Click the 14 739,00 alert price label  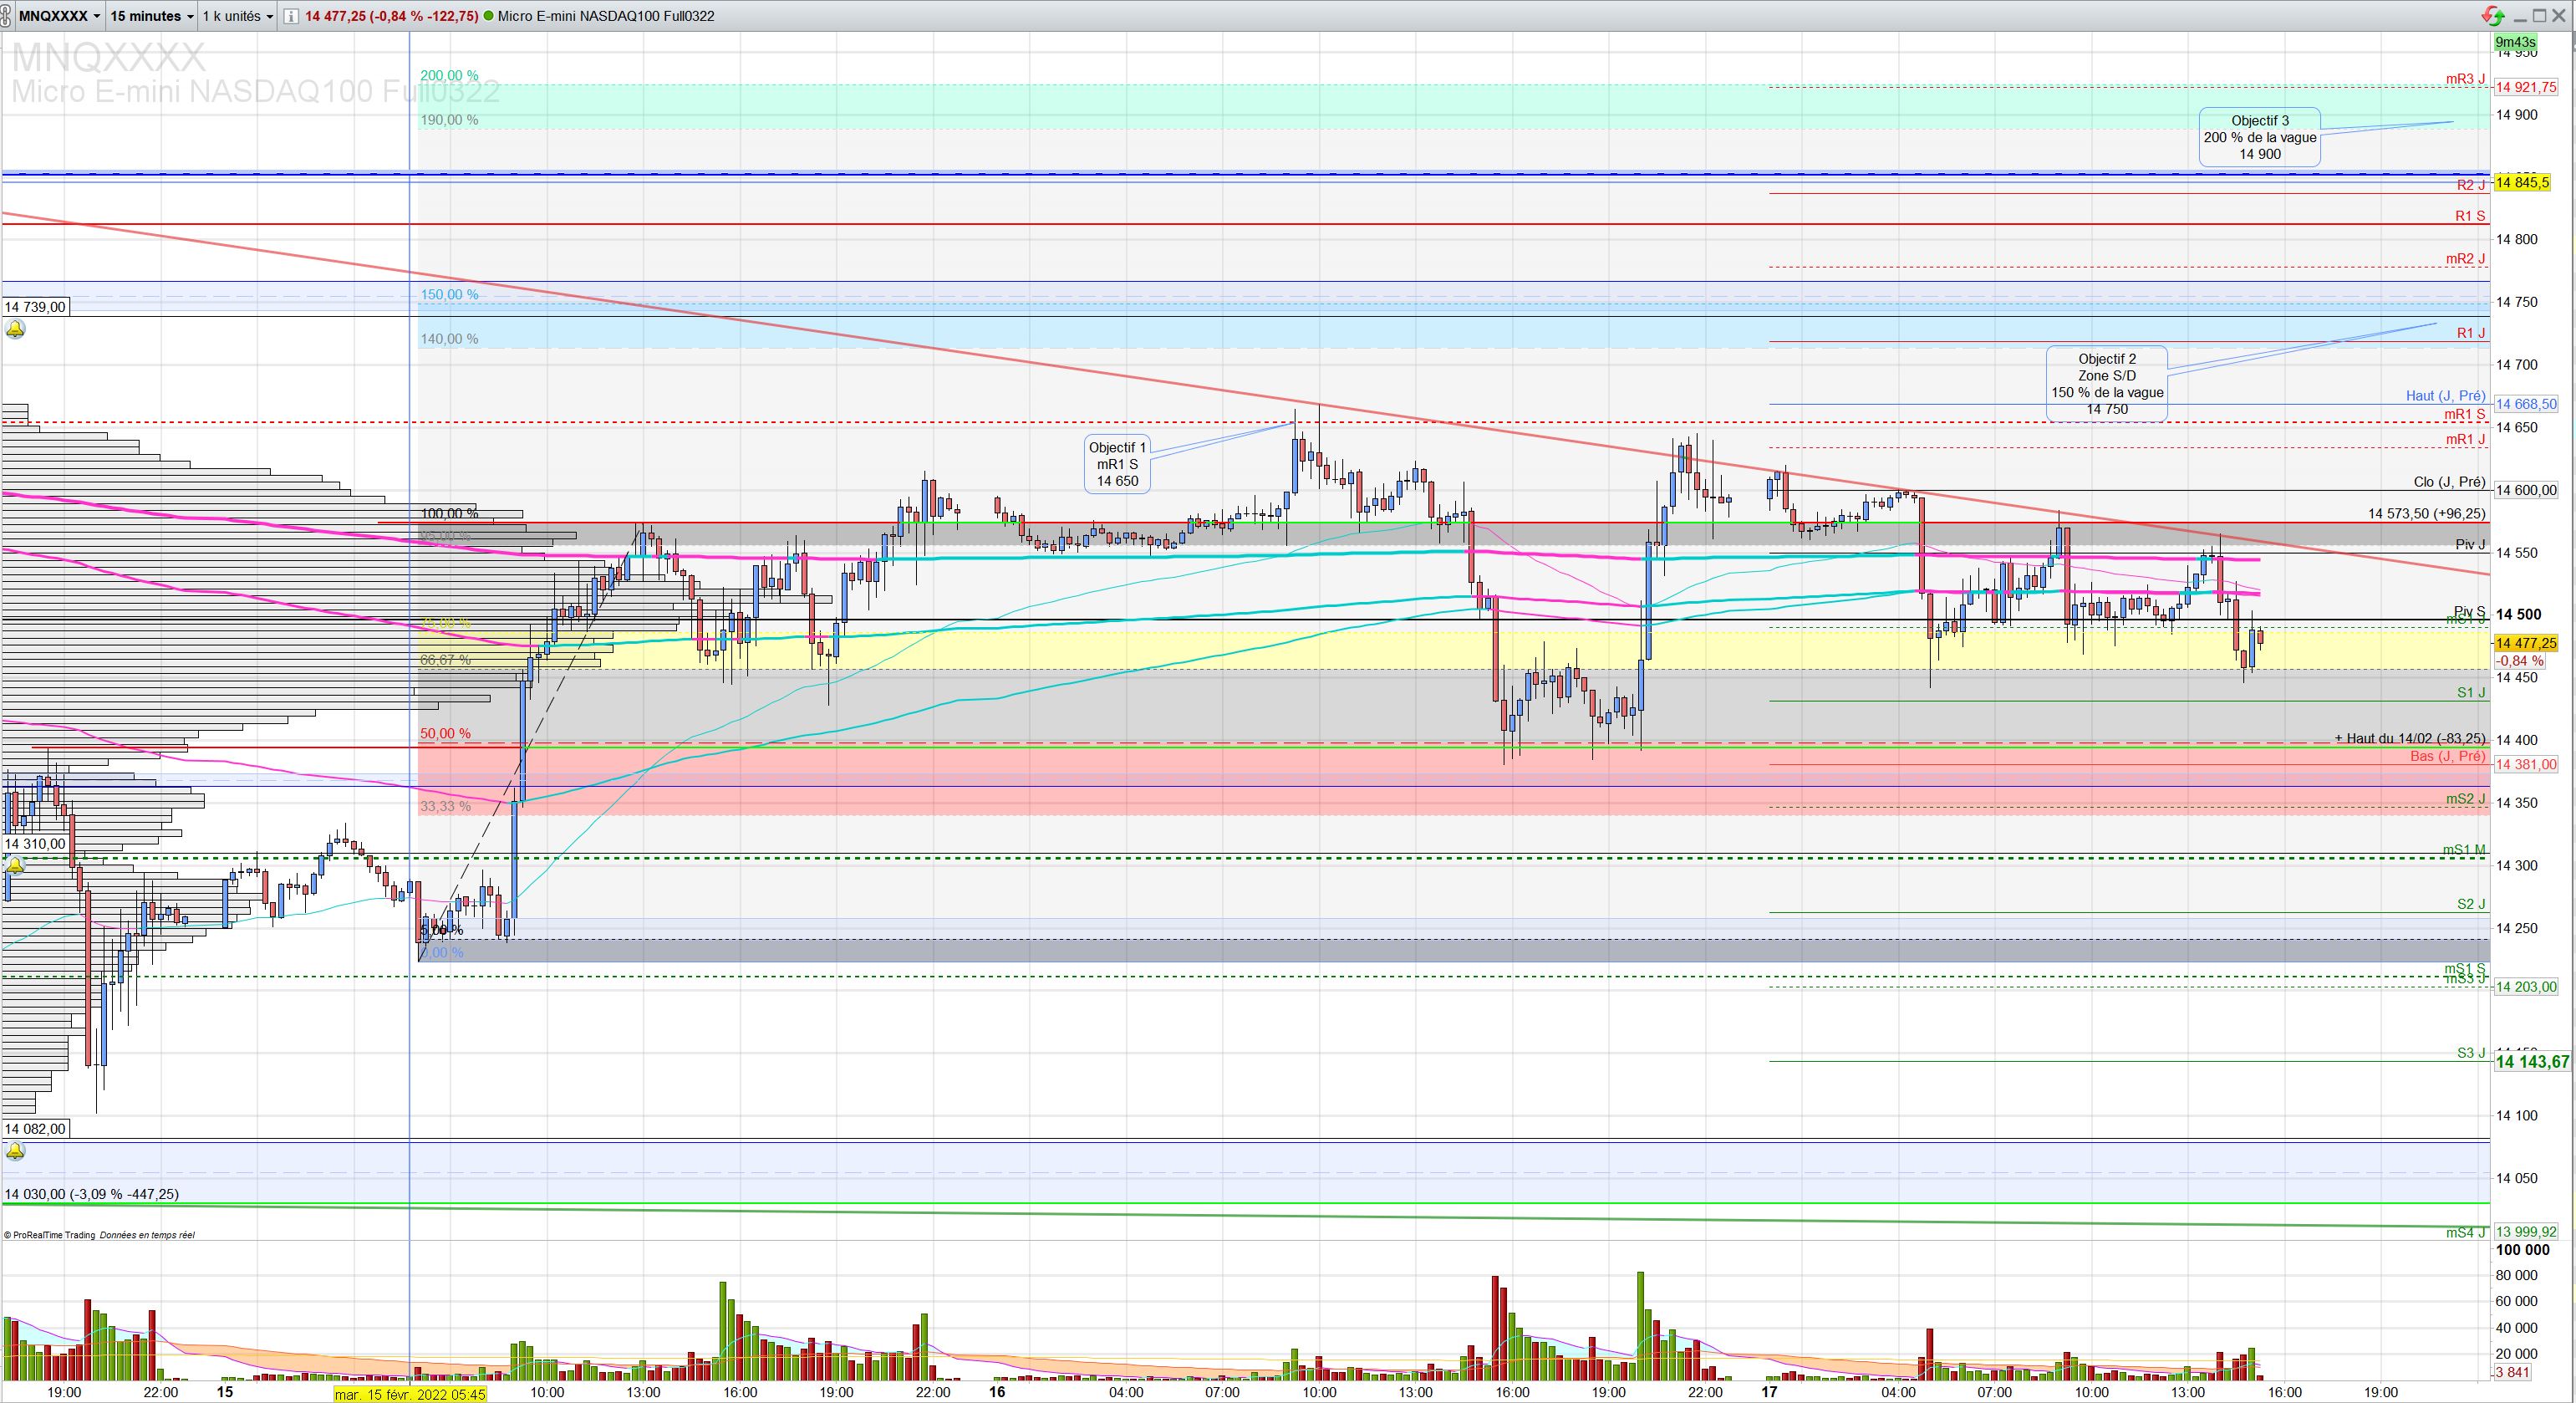tap(35, 307)
